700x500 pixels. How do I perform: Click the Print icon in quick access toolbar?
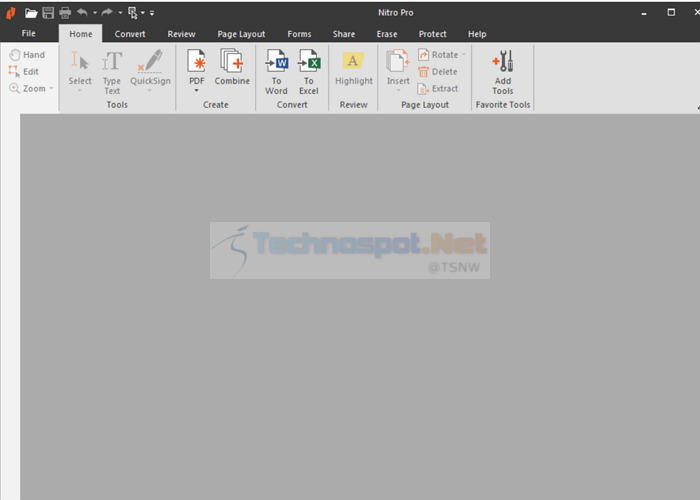point(65,13)
